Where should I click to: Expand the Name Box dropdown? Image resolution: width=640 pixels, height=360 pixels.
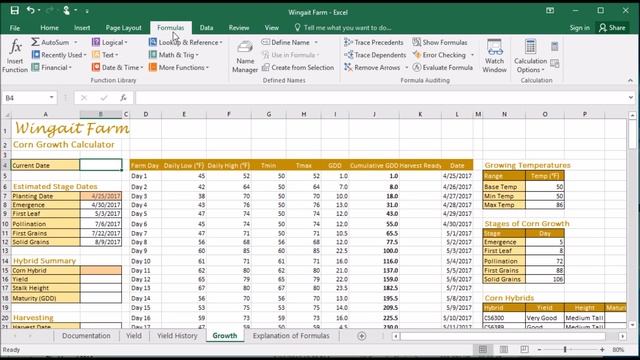(x=51, y=97)
